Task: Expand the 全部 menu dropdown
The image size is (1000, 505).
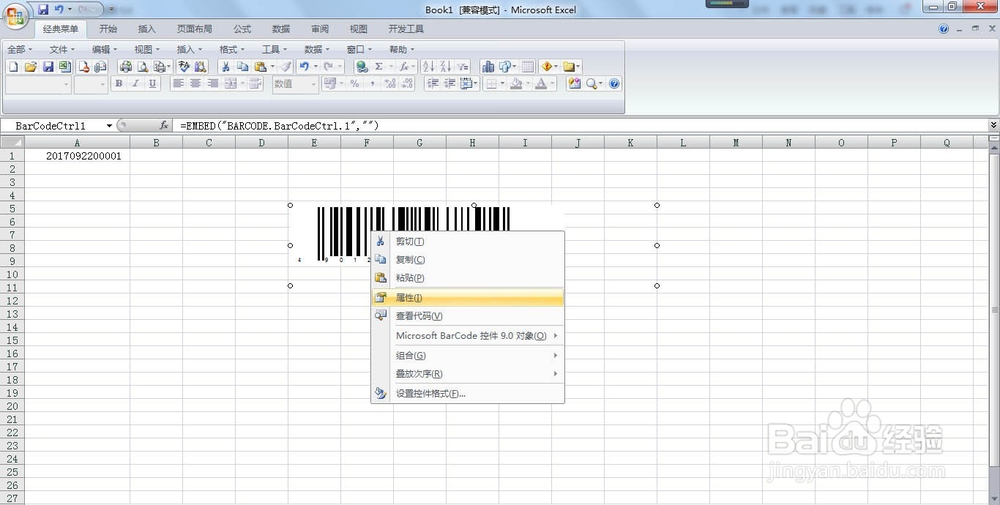Action: [x=20, y=49]
